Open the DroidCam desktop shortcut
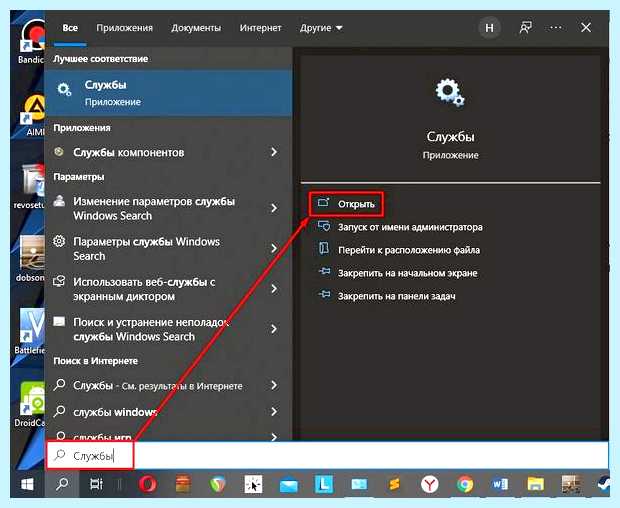Screen dimensions: 620x508 (30, 404)
